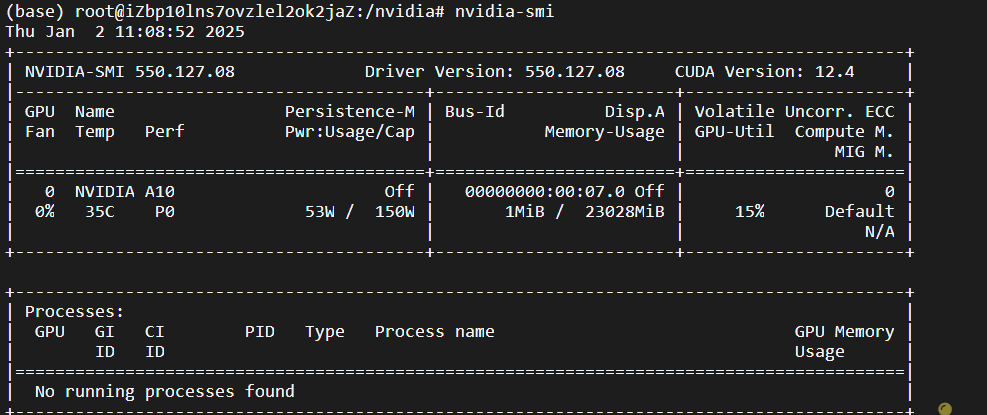
Task: Click the 00000000:00:07.0 bus address
Action: pyautogui.click(x=544, y=191)
